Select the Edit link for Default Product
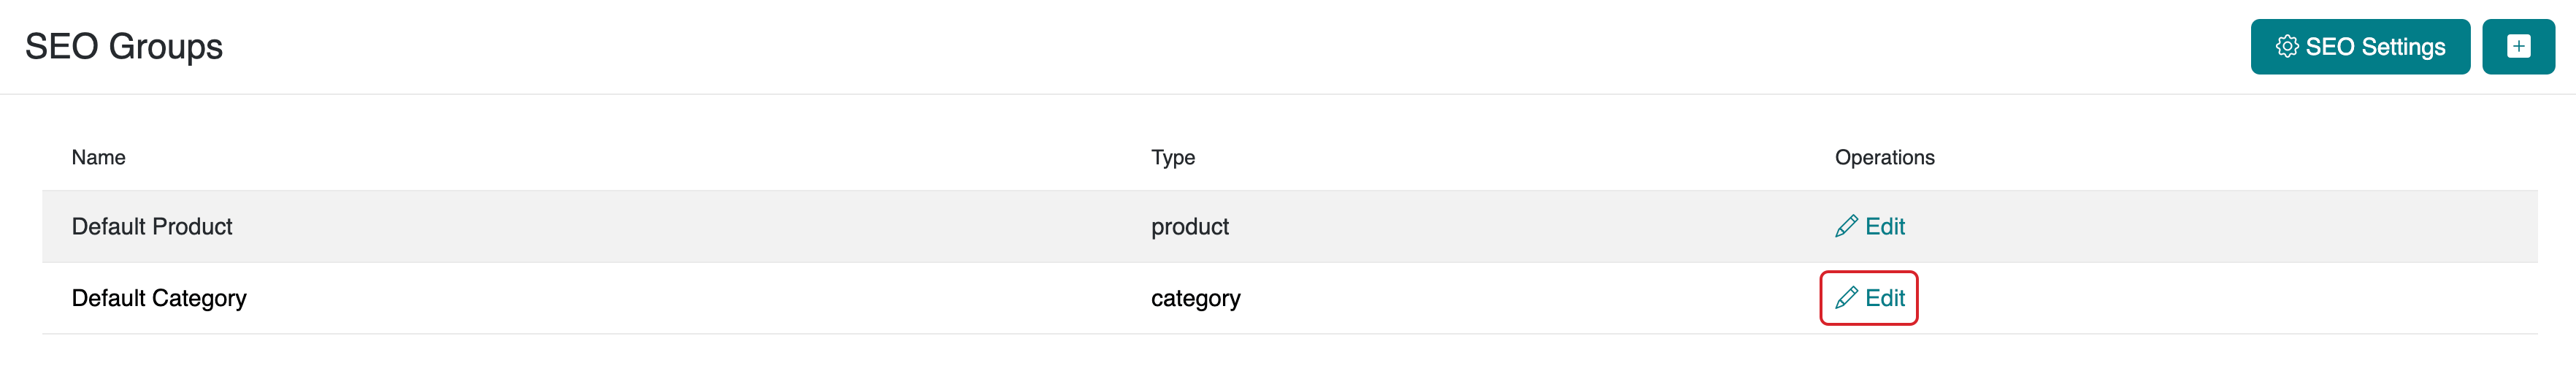 (1884, 227)
